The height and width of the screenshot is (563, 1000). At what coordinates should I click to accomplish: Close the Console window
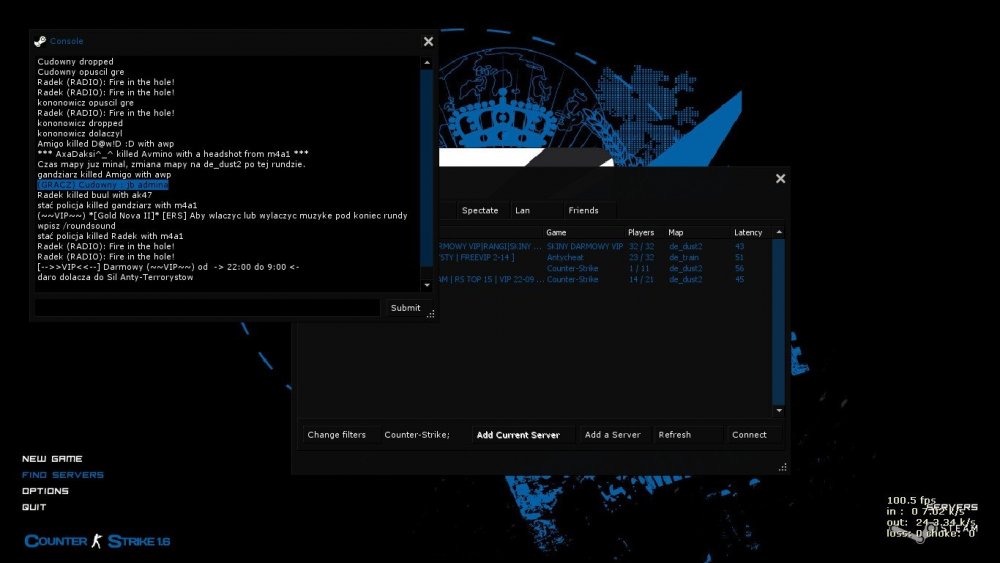429,41
